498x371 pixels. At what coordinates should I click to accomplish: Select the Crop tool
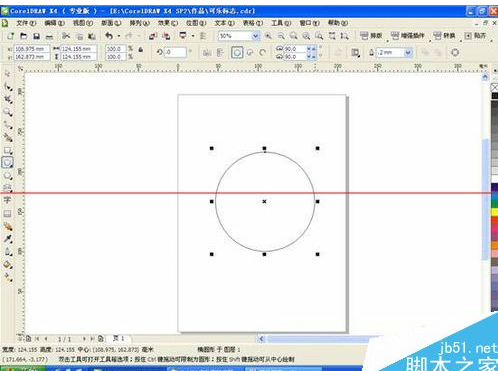click(x=8, y=99)
